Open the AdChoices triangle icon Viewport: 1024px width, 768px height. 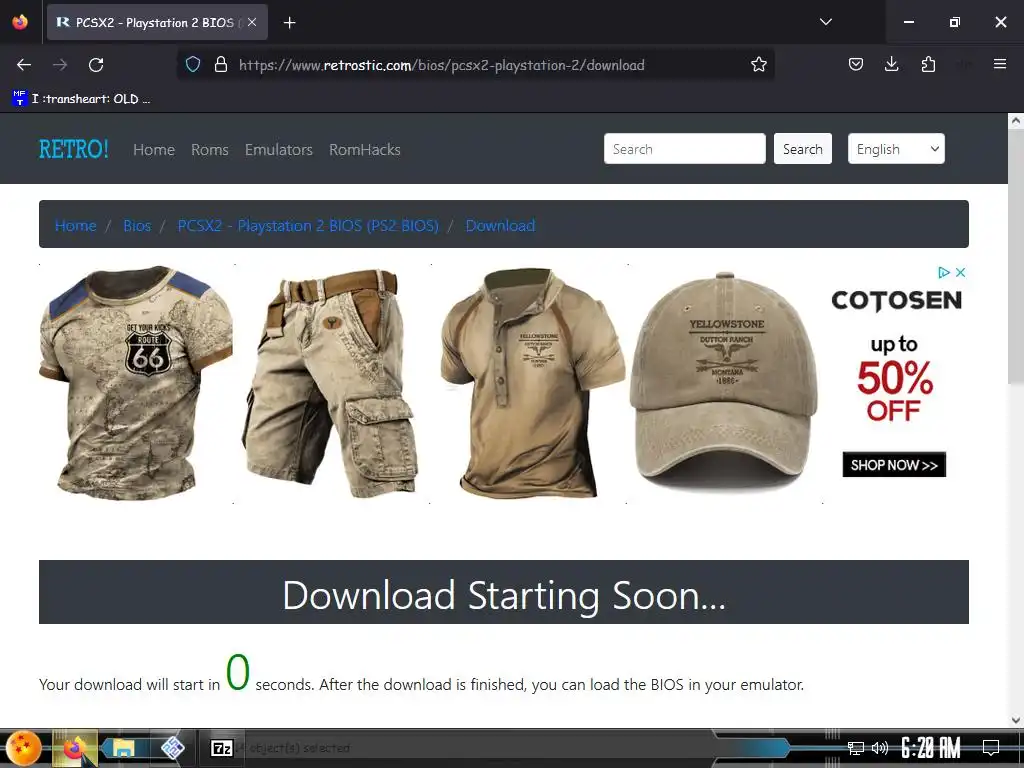click(944, 272)
